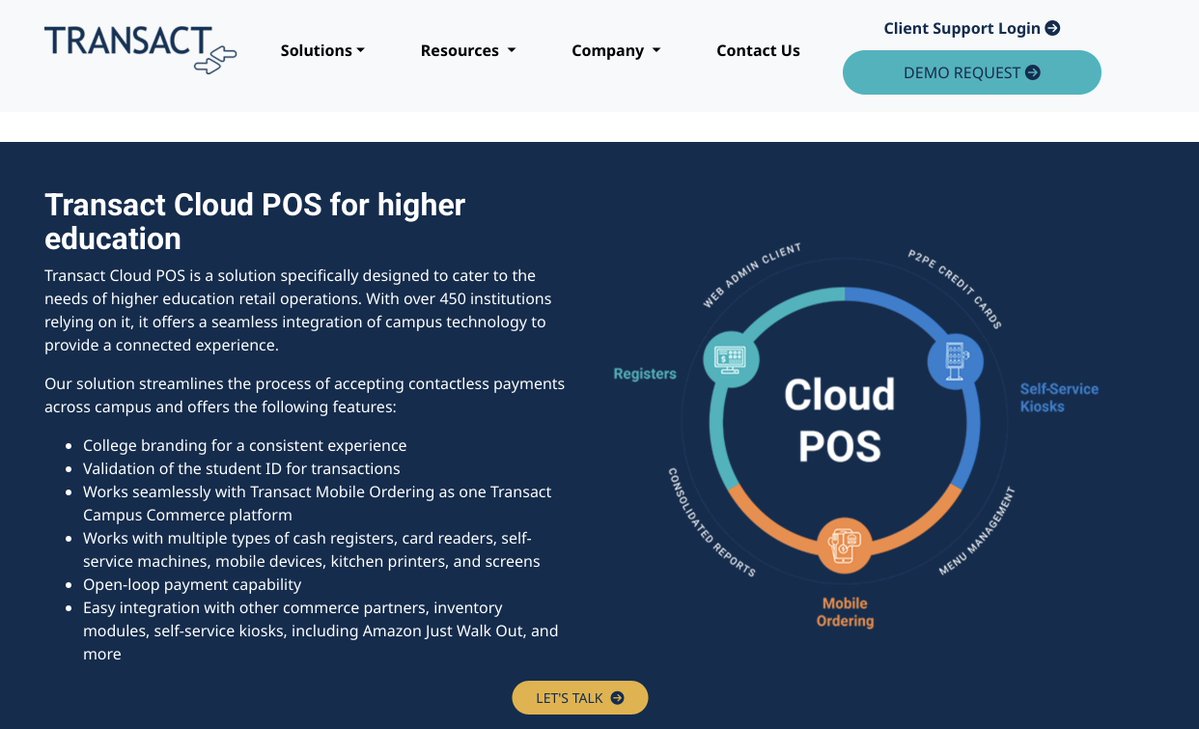Click the LET'S TALK button

coord(580,698)
